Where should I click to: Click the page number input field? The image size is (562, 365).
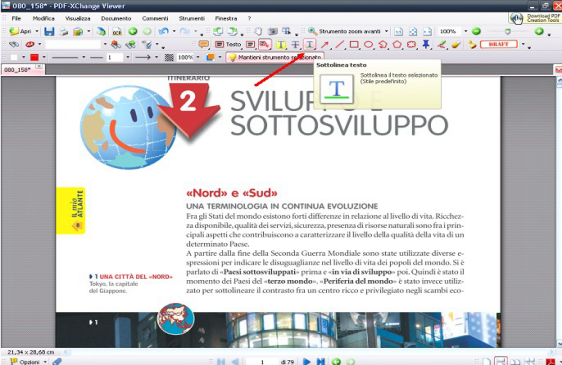(x=262, y=361)
